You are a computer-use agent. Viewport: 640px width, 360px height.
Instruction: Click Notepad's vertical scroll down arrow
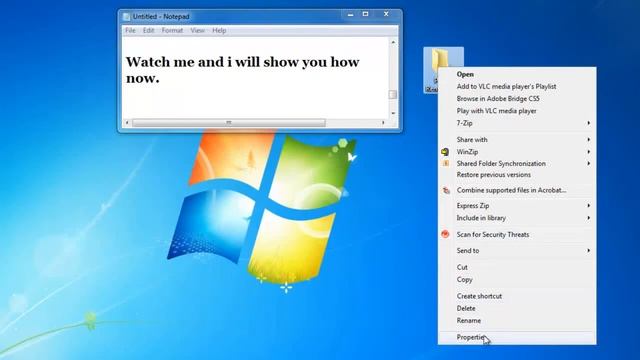393,113
